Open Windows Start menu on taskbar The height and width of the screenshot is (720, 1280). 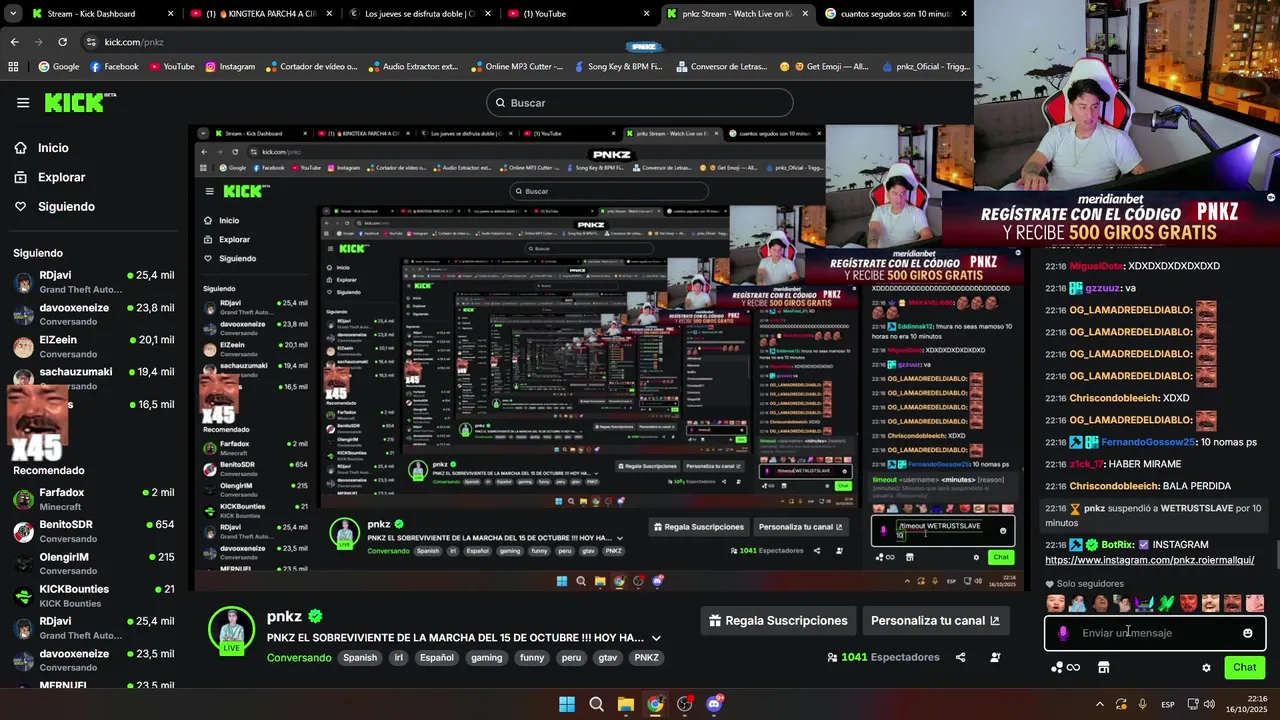click(x=567, y=704)
